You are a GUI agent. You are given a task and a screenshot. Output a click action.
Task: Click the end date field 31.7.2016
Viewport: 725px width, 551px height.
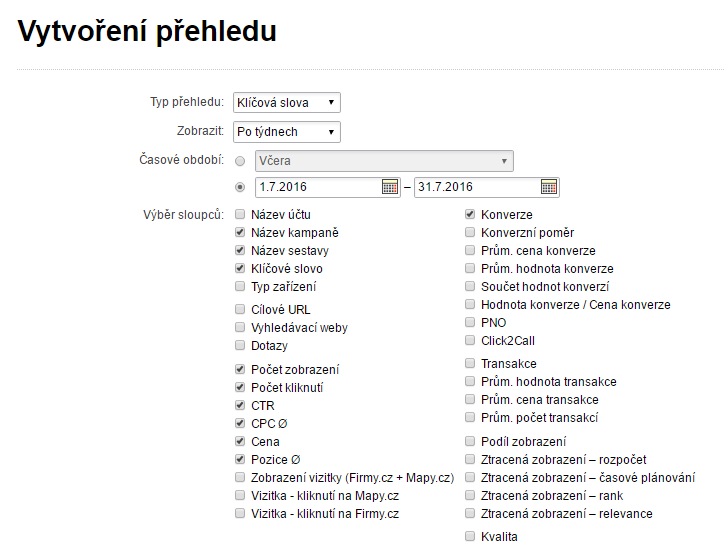[476, 187]
